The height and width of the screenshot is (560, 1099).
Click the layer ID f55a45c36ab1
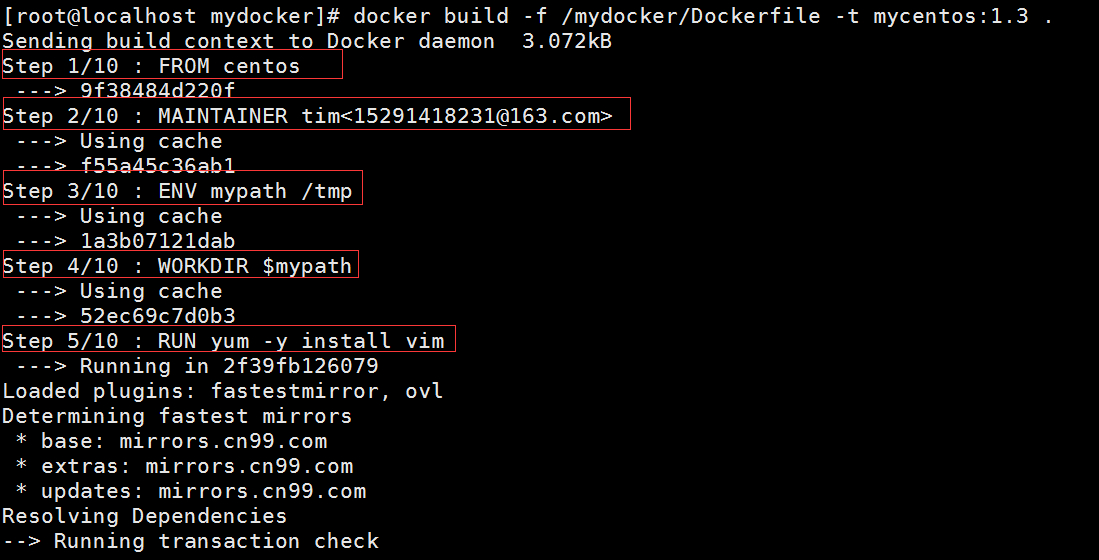click(158, 166)
